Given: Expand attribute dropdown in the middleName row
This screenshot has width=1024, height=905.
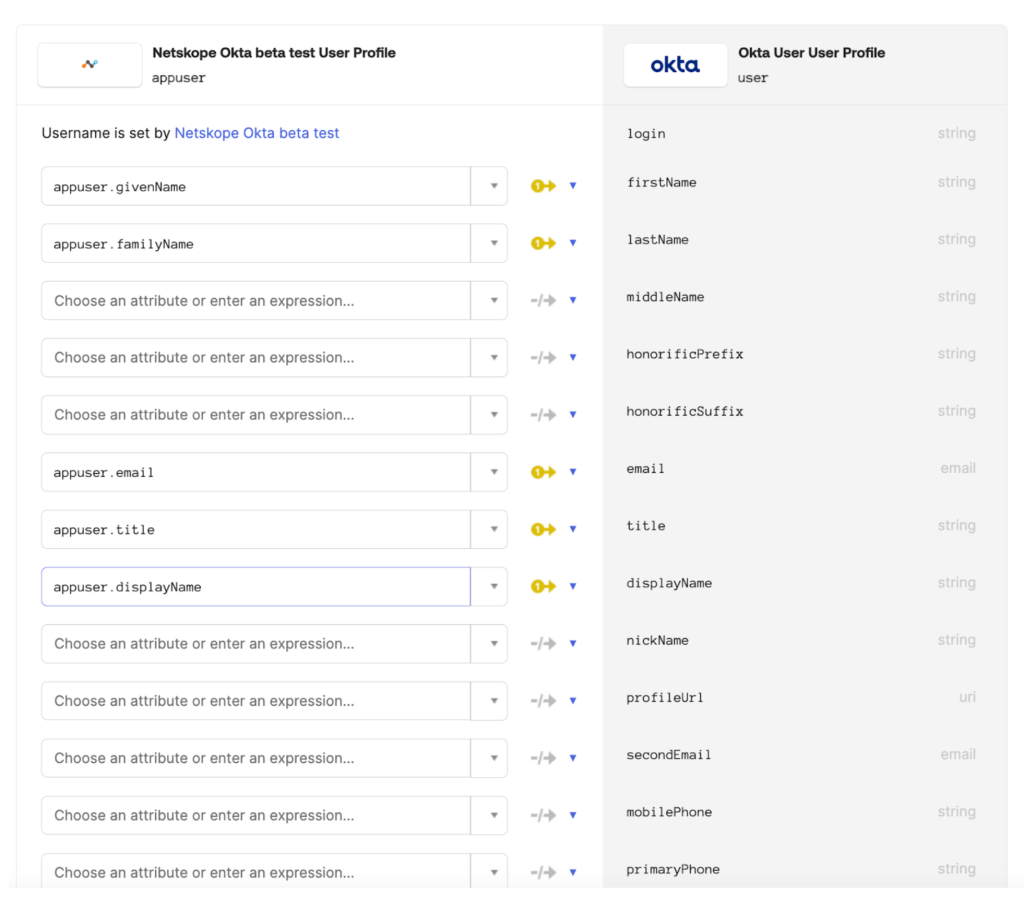Looking at the screenshot, I should [489, 300].
